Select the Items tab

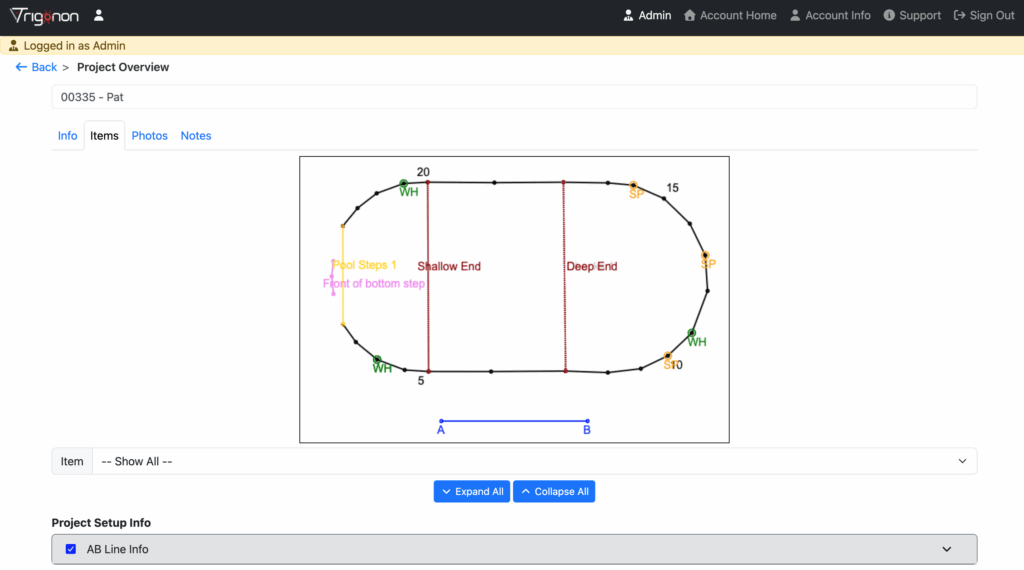click(104, 136)
